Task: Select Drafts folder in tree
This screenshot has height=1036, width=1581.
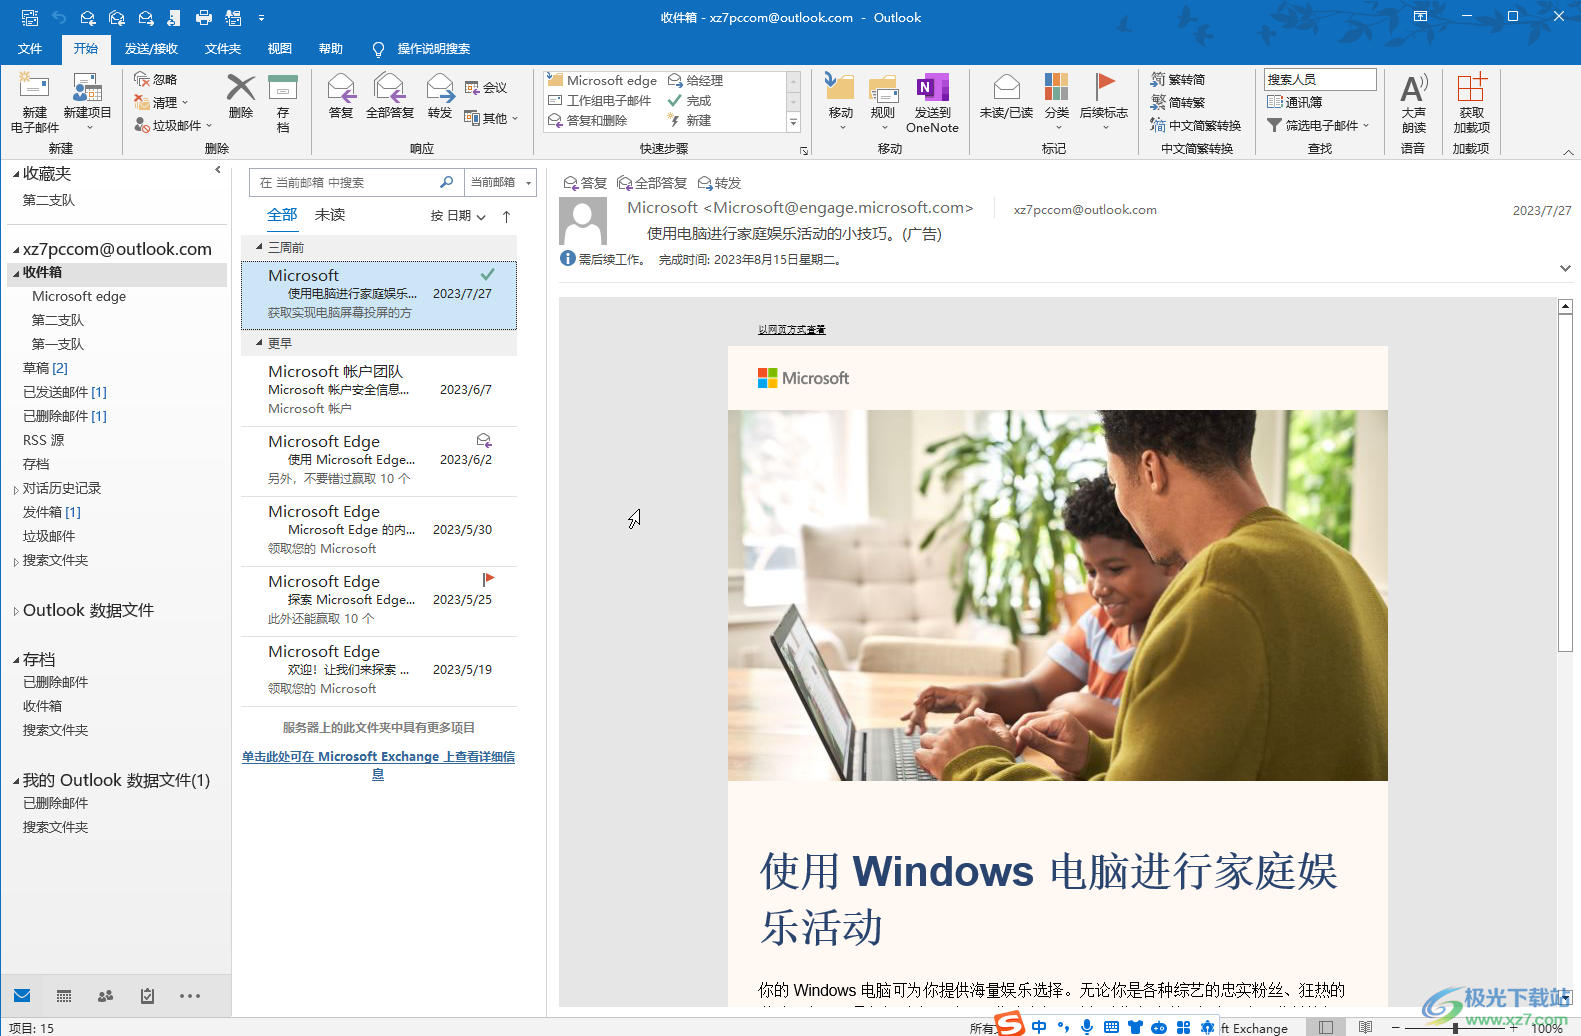Action: (45, 368)
